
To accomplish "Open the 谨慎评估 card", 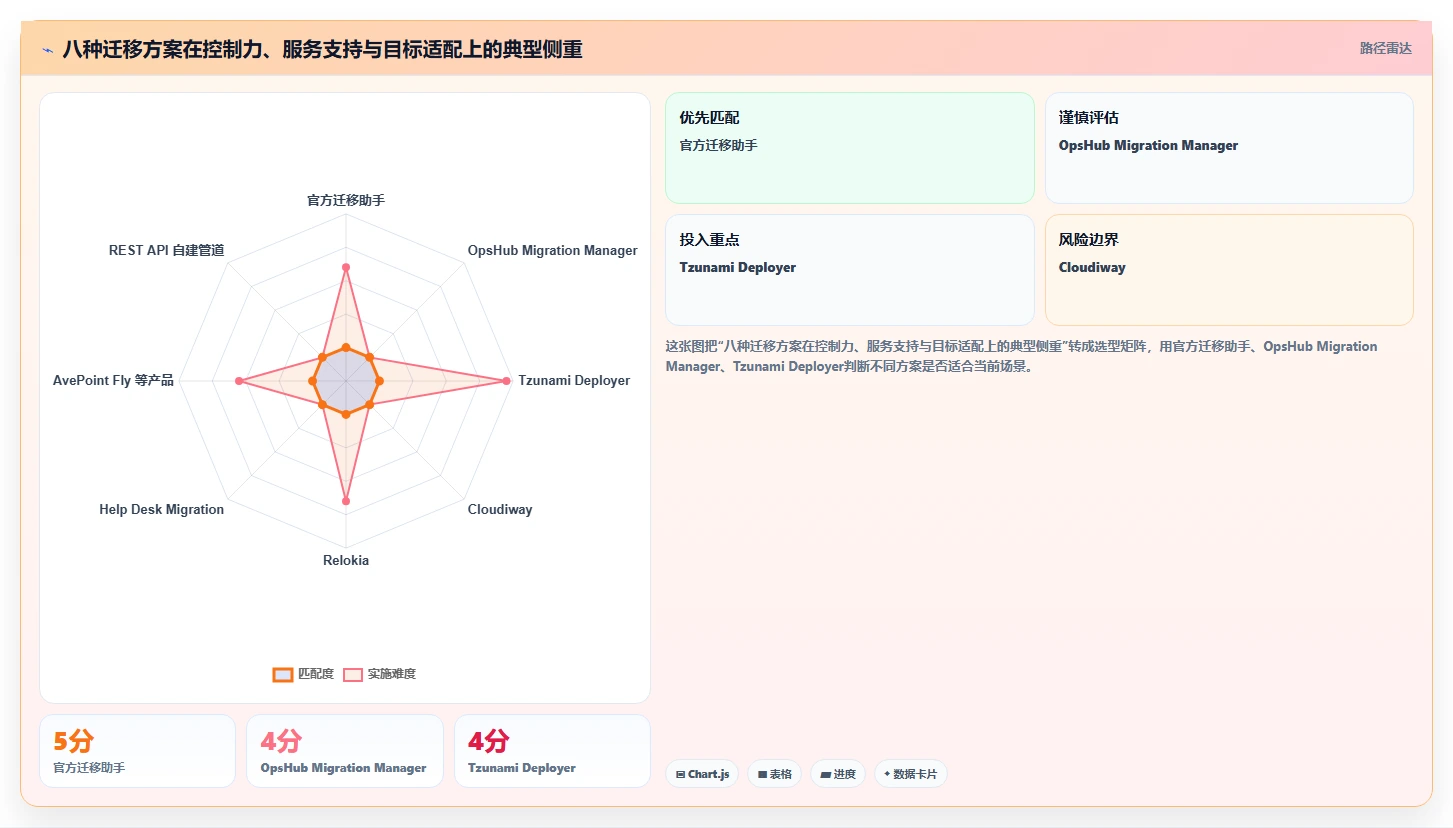I will tap(1229, 148).
